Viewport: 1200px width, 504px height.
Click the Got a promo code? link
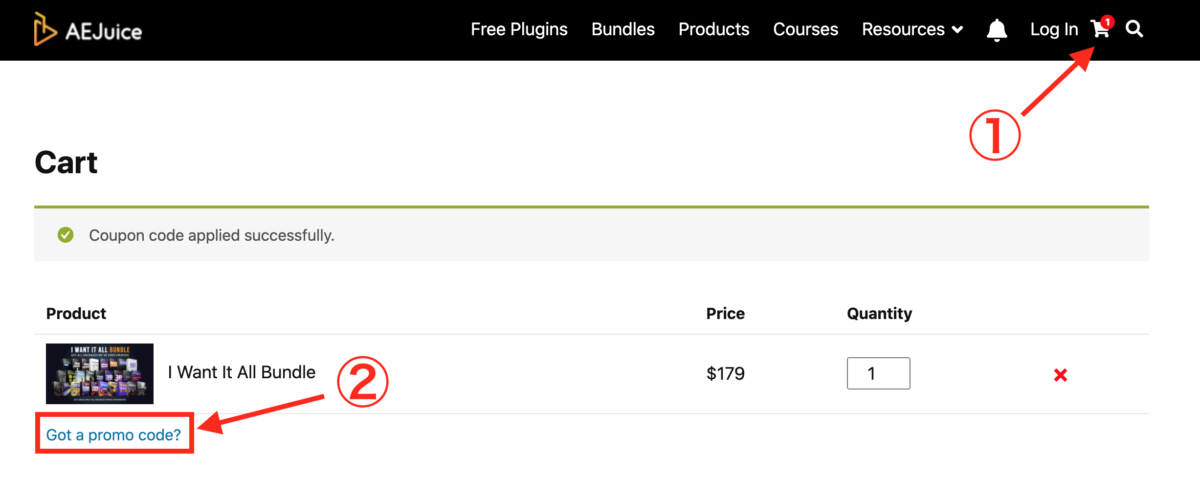point(114,435)
